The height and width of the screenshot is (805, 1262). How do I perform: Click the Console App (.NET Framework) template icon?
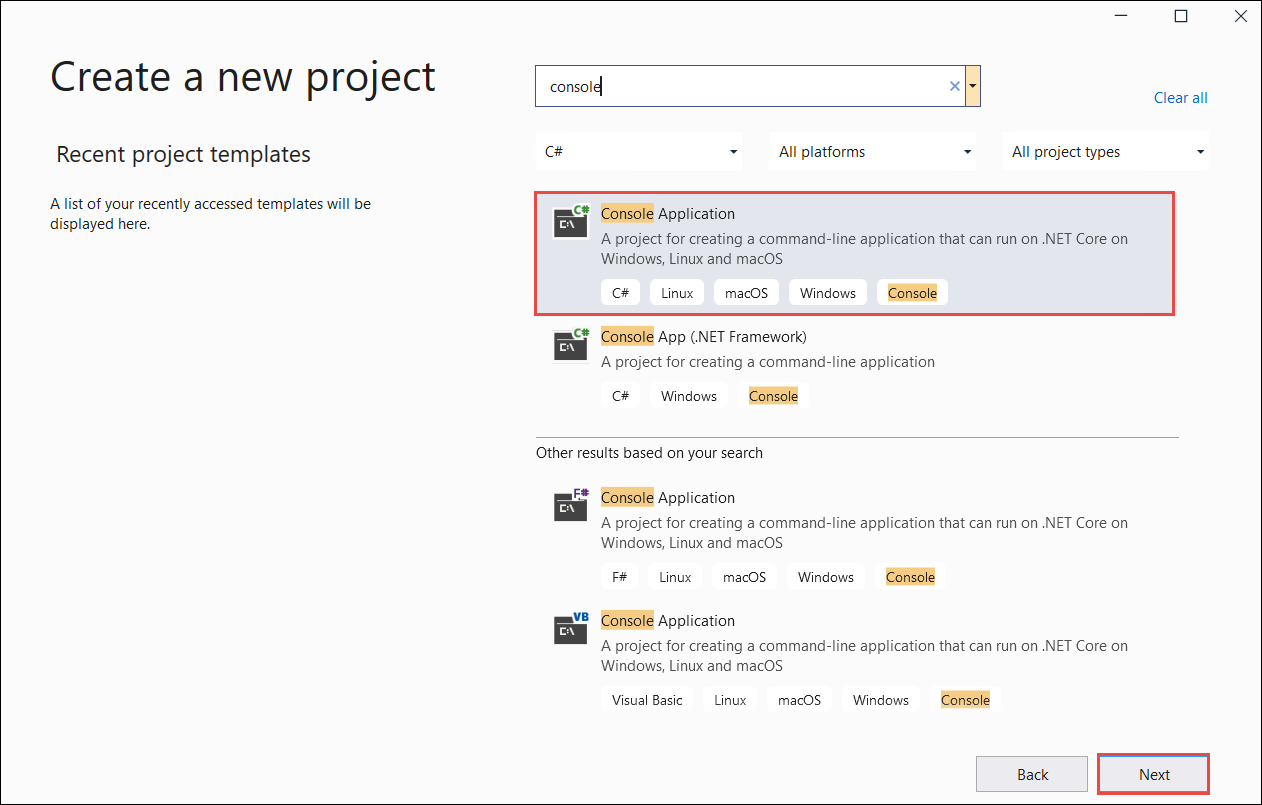(x=570, y=345)
